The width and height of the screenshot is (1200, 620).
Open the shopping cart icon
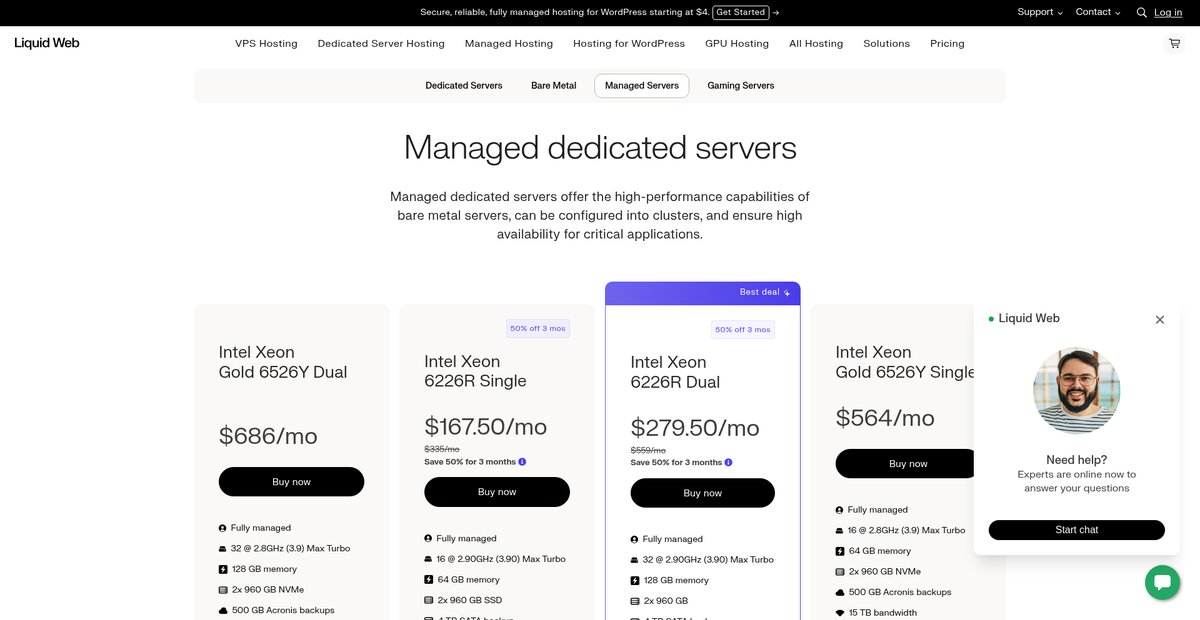click(x=1174, y=44)
